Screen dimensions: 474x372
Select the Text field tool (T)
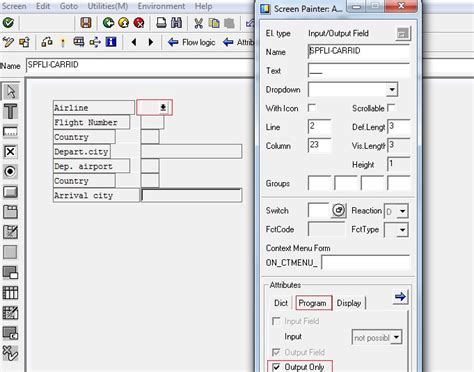[10, 111]
